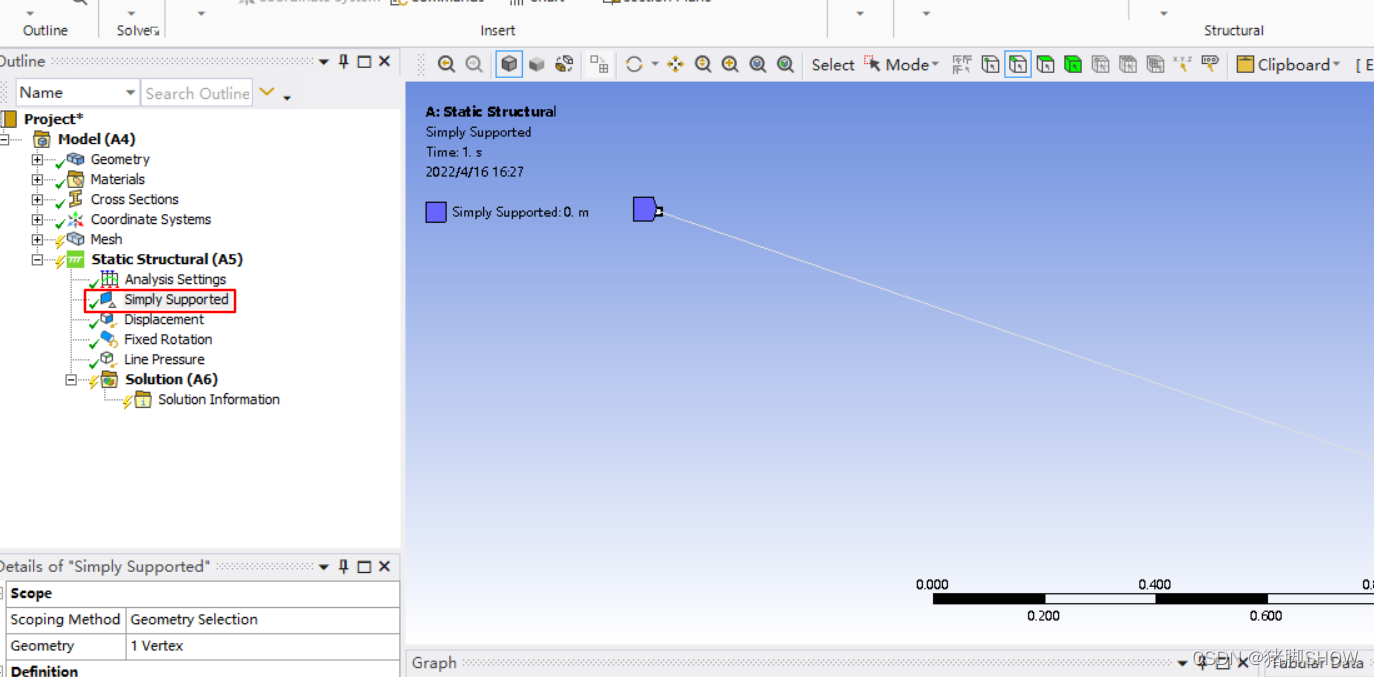This screenshot has height=677, width=1374.
Task: Collapse the Solution (A6) node
Action: point(71,380)
